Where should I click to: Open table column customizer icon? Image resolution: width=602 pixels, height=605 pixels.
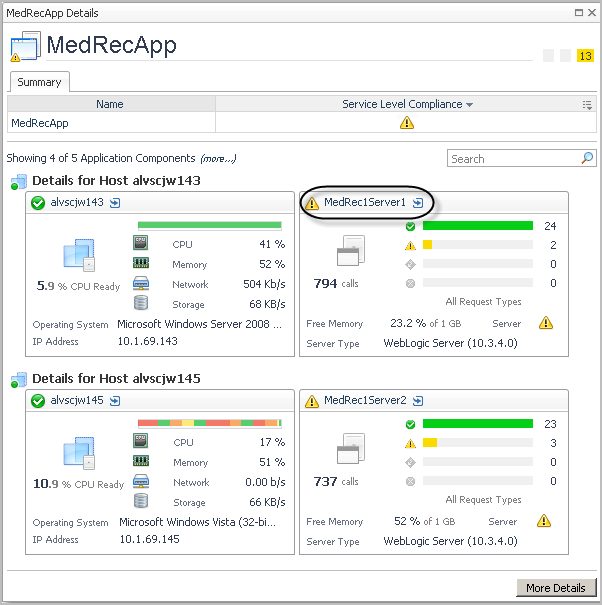tap(587, 104)
